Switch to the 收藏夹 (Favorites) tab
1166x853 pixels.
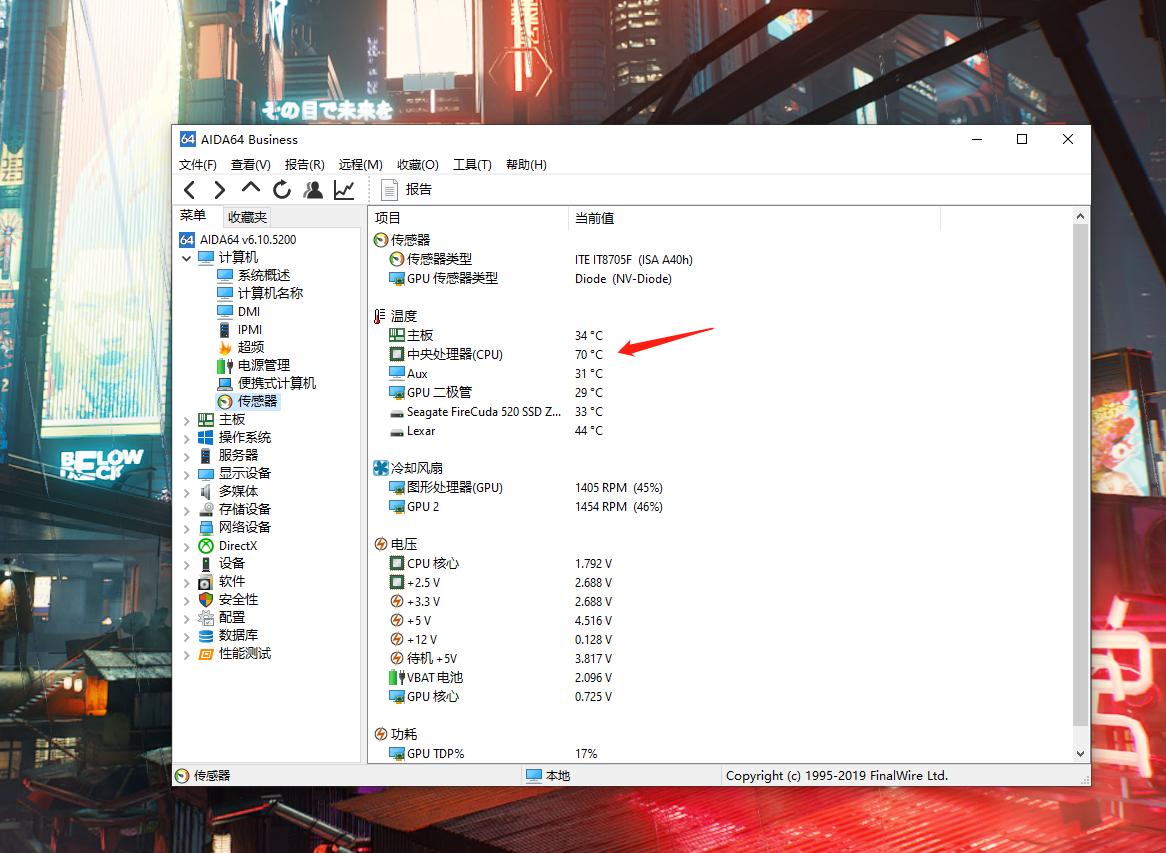(x=247, y=216)
